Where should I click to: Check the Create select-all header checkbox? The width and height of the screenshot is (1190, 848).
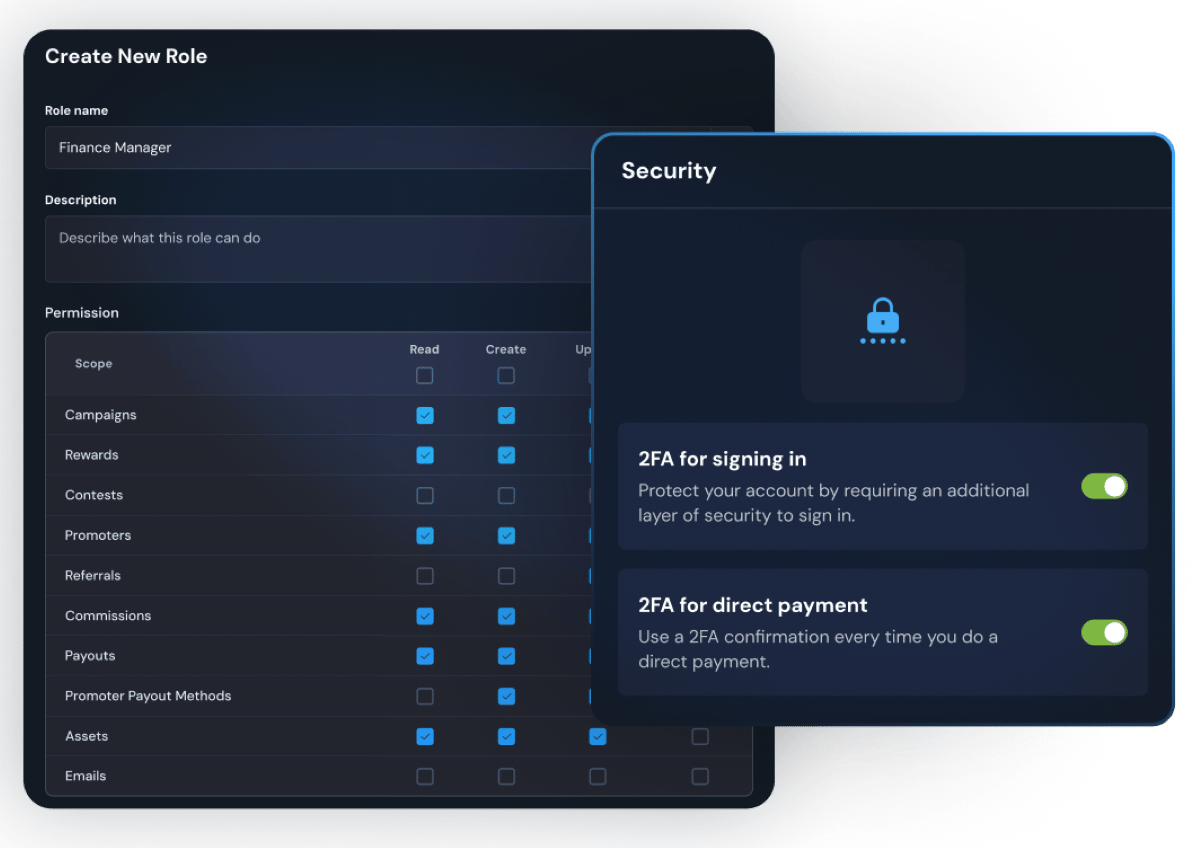(x=506, y=376)
